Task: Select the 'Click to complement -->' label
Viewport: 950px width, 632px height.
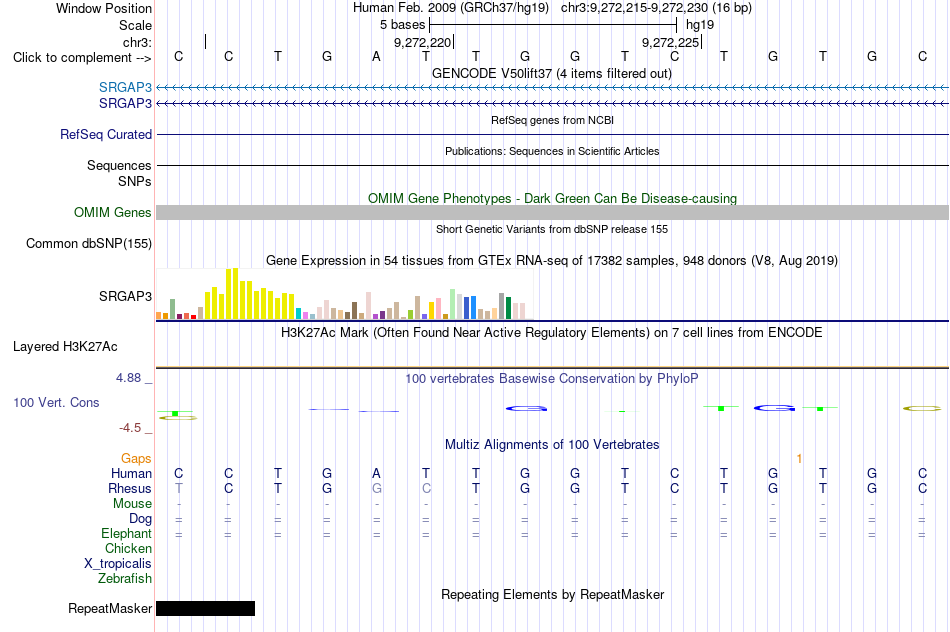Action: coord(82,58)
